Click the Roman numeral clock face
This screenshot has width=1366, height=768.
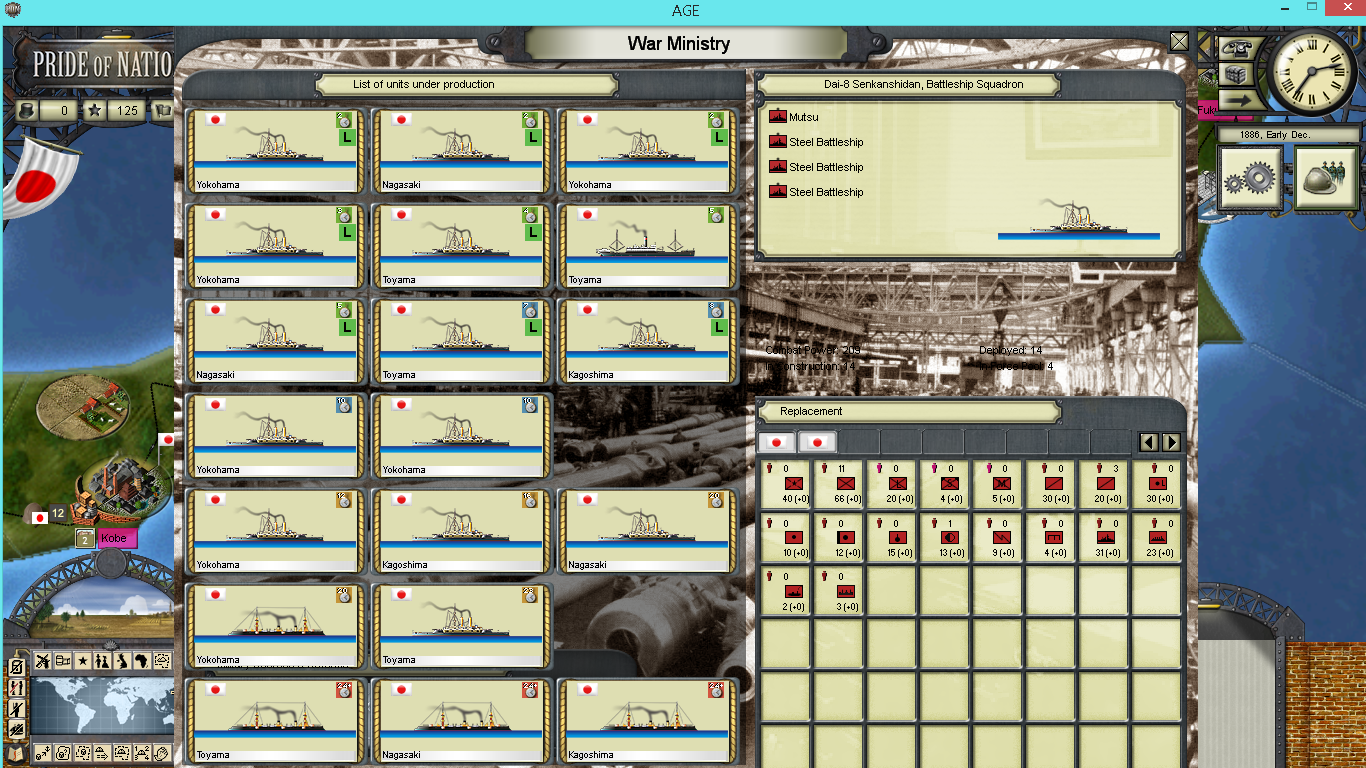coord(1312,71)
